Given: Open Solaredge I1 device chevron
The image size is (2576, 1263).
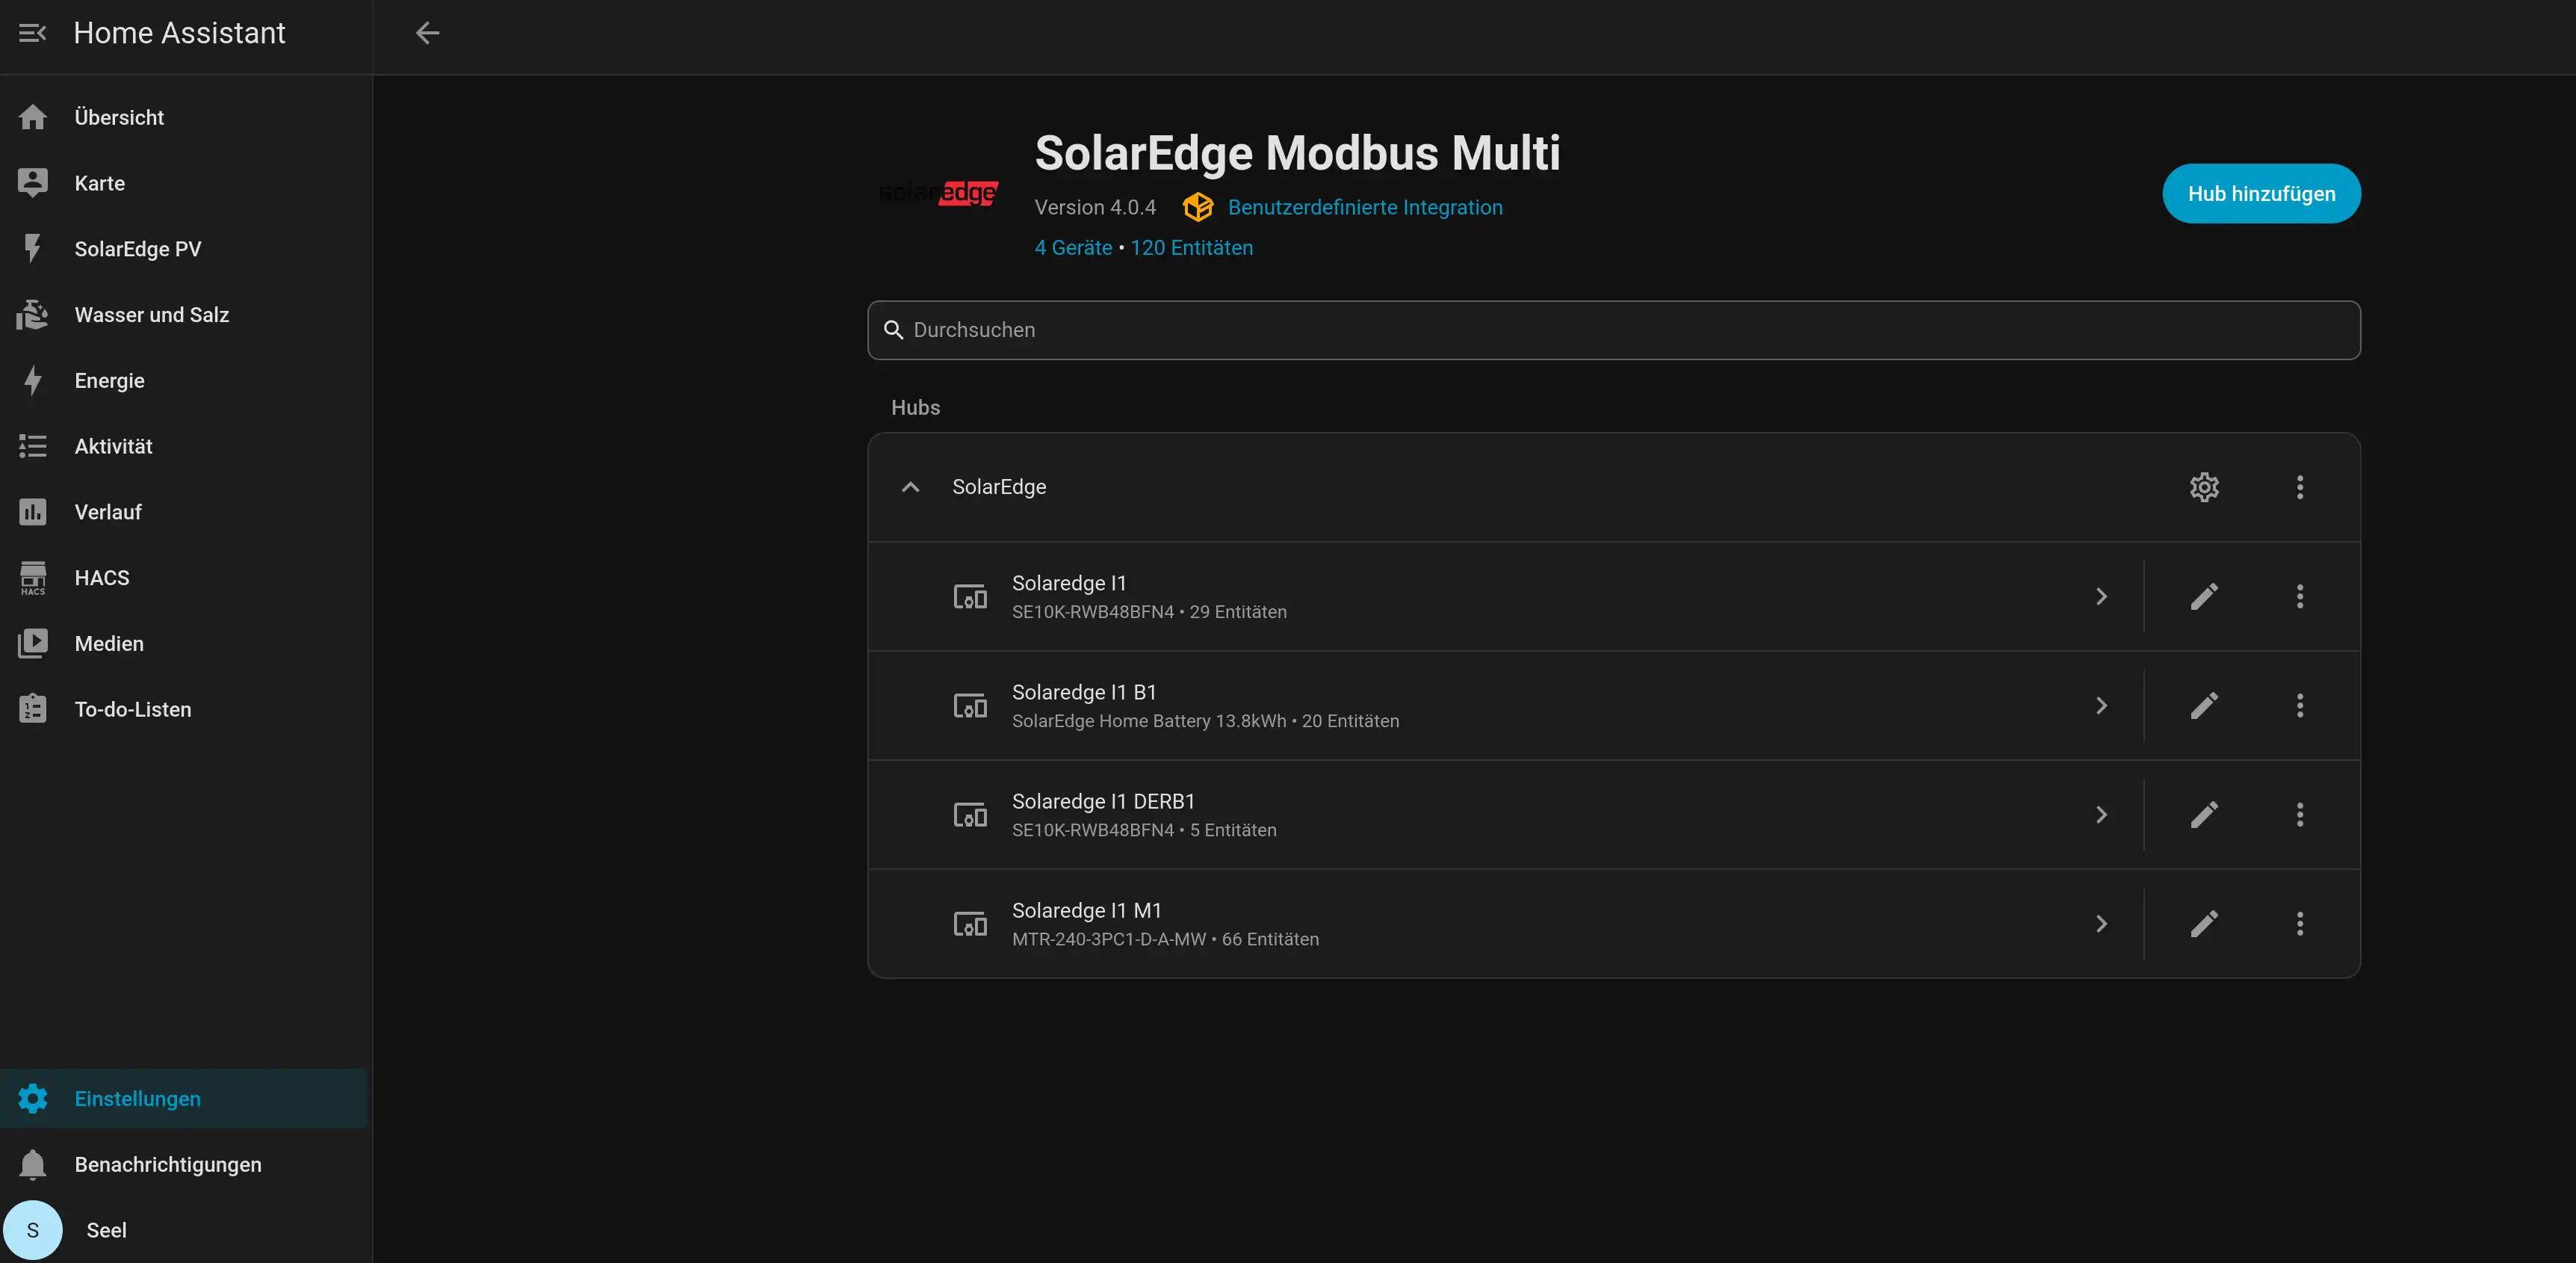Looking at the screenshot, I should click(2101, 597).
